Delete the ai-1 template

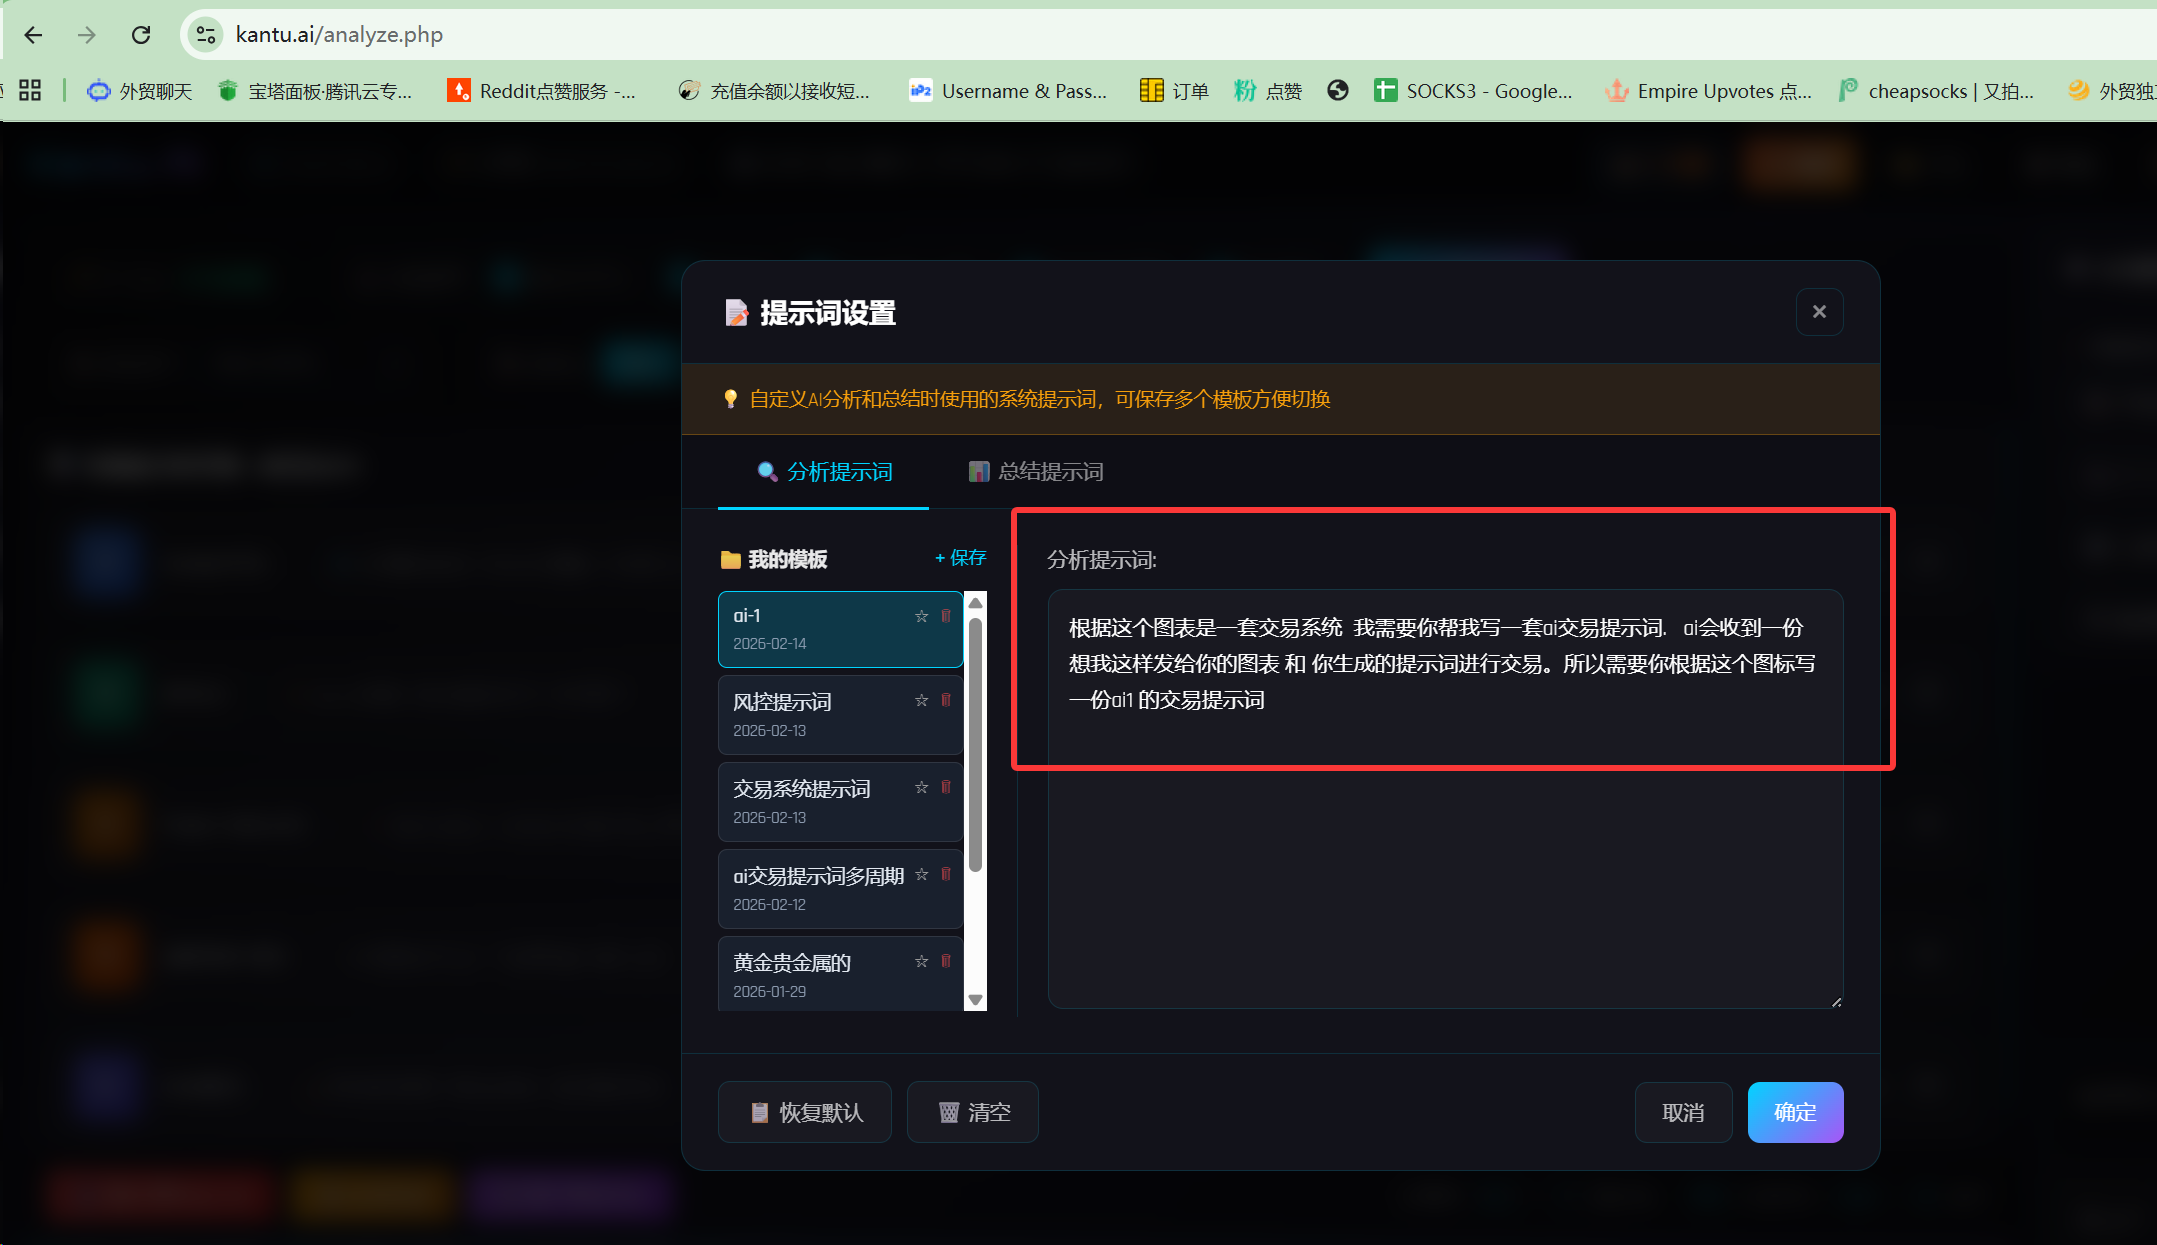[946, 616]
